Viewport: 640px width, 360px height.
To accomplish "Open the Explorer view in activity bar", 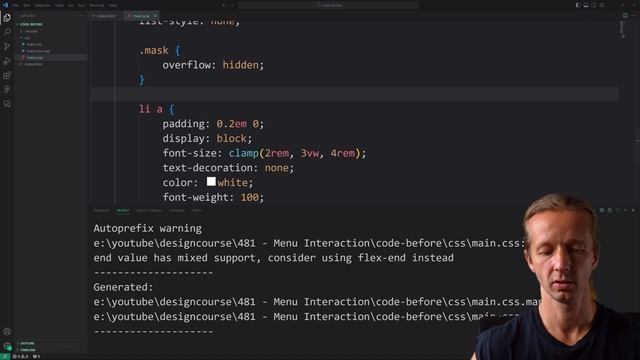I will click(7, 18).
